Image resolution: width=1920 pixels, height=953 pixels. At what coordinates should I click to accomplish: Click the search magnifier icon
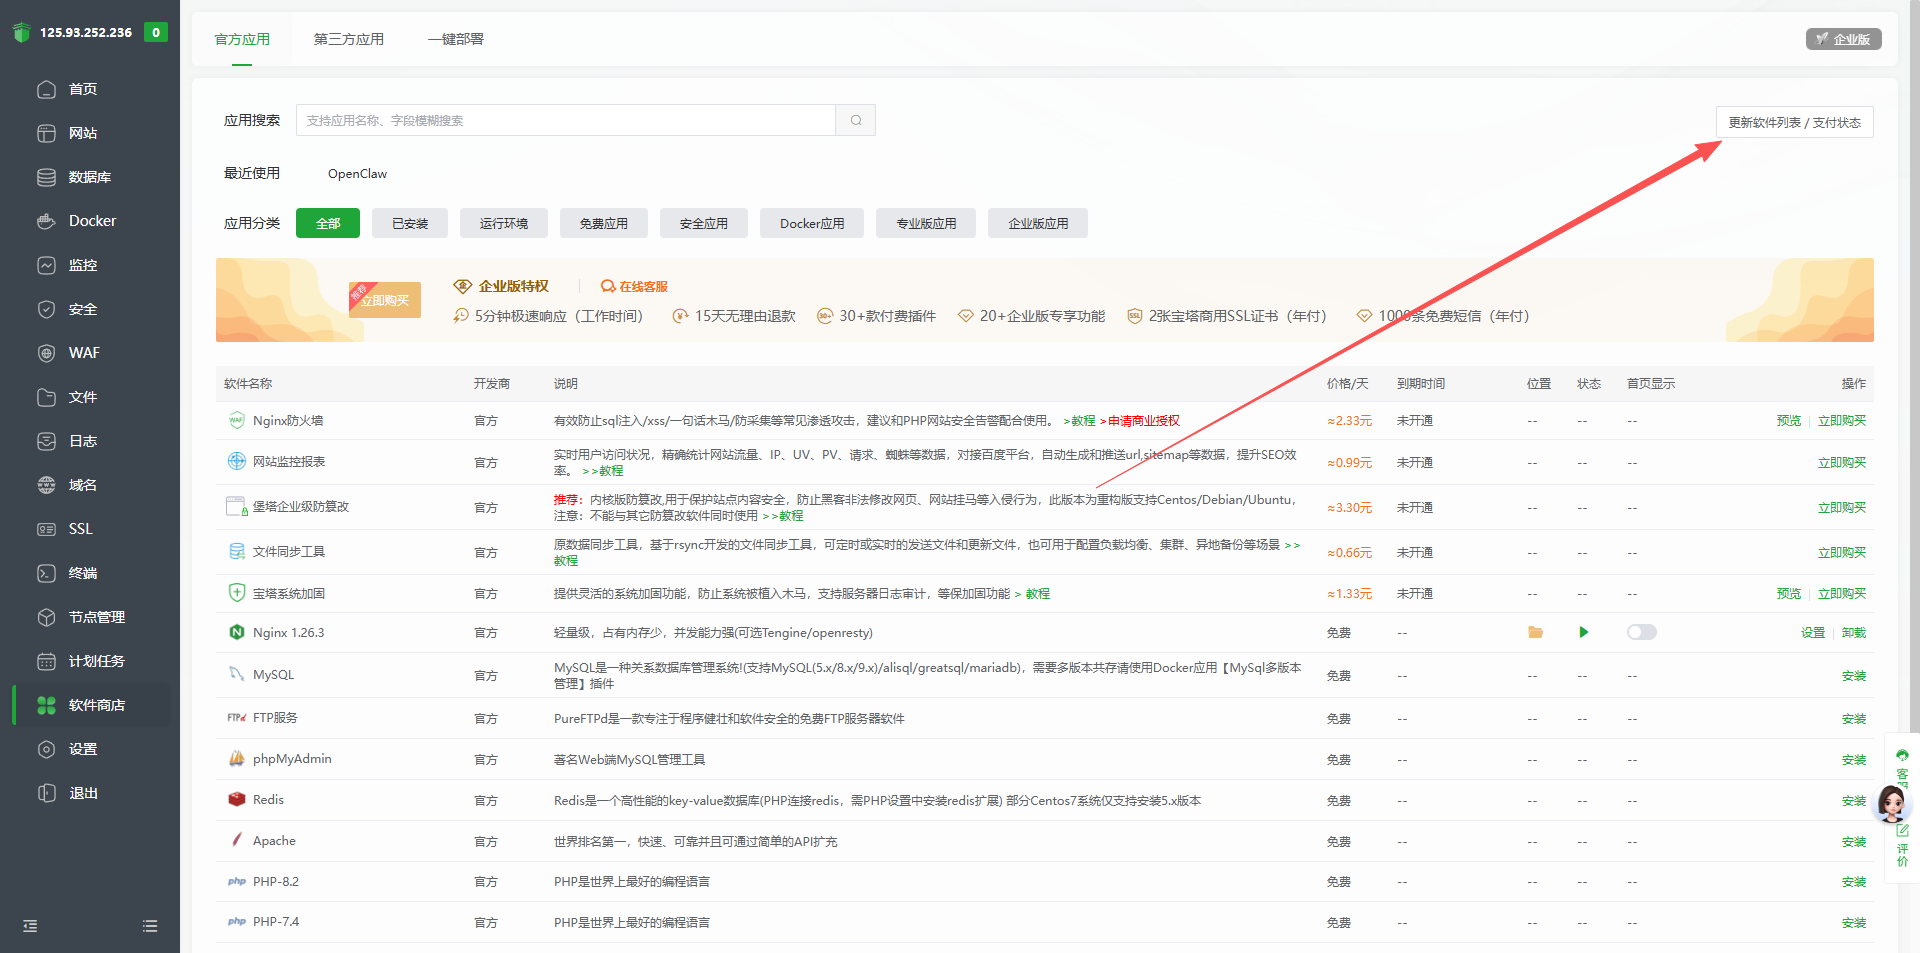856,120
